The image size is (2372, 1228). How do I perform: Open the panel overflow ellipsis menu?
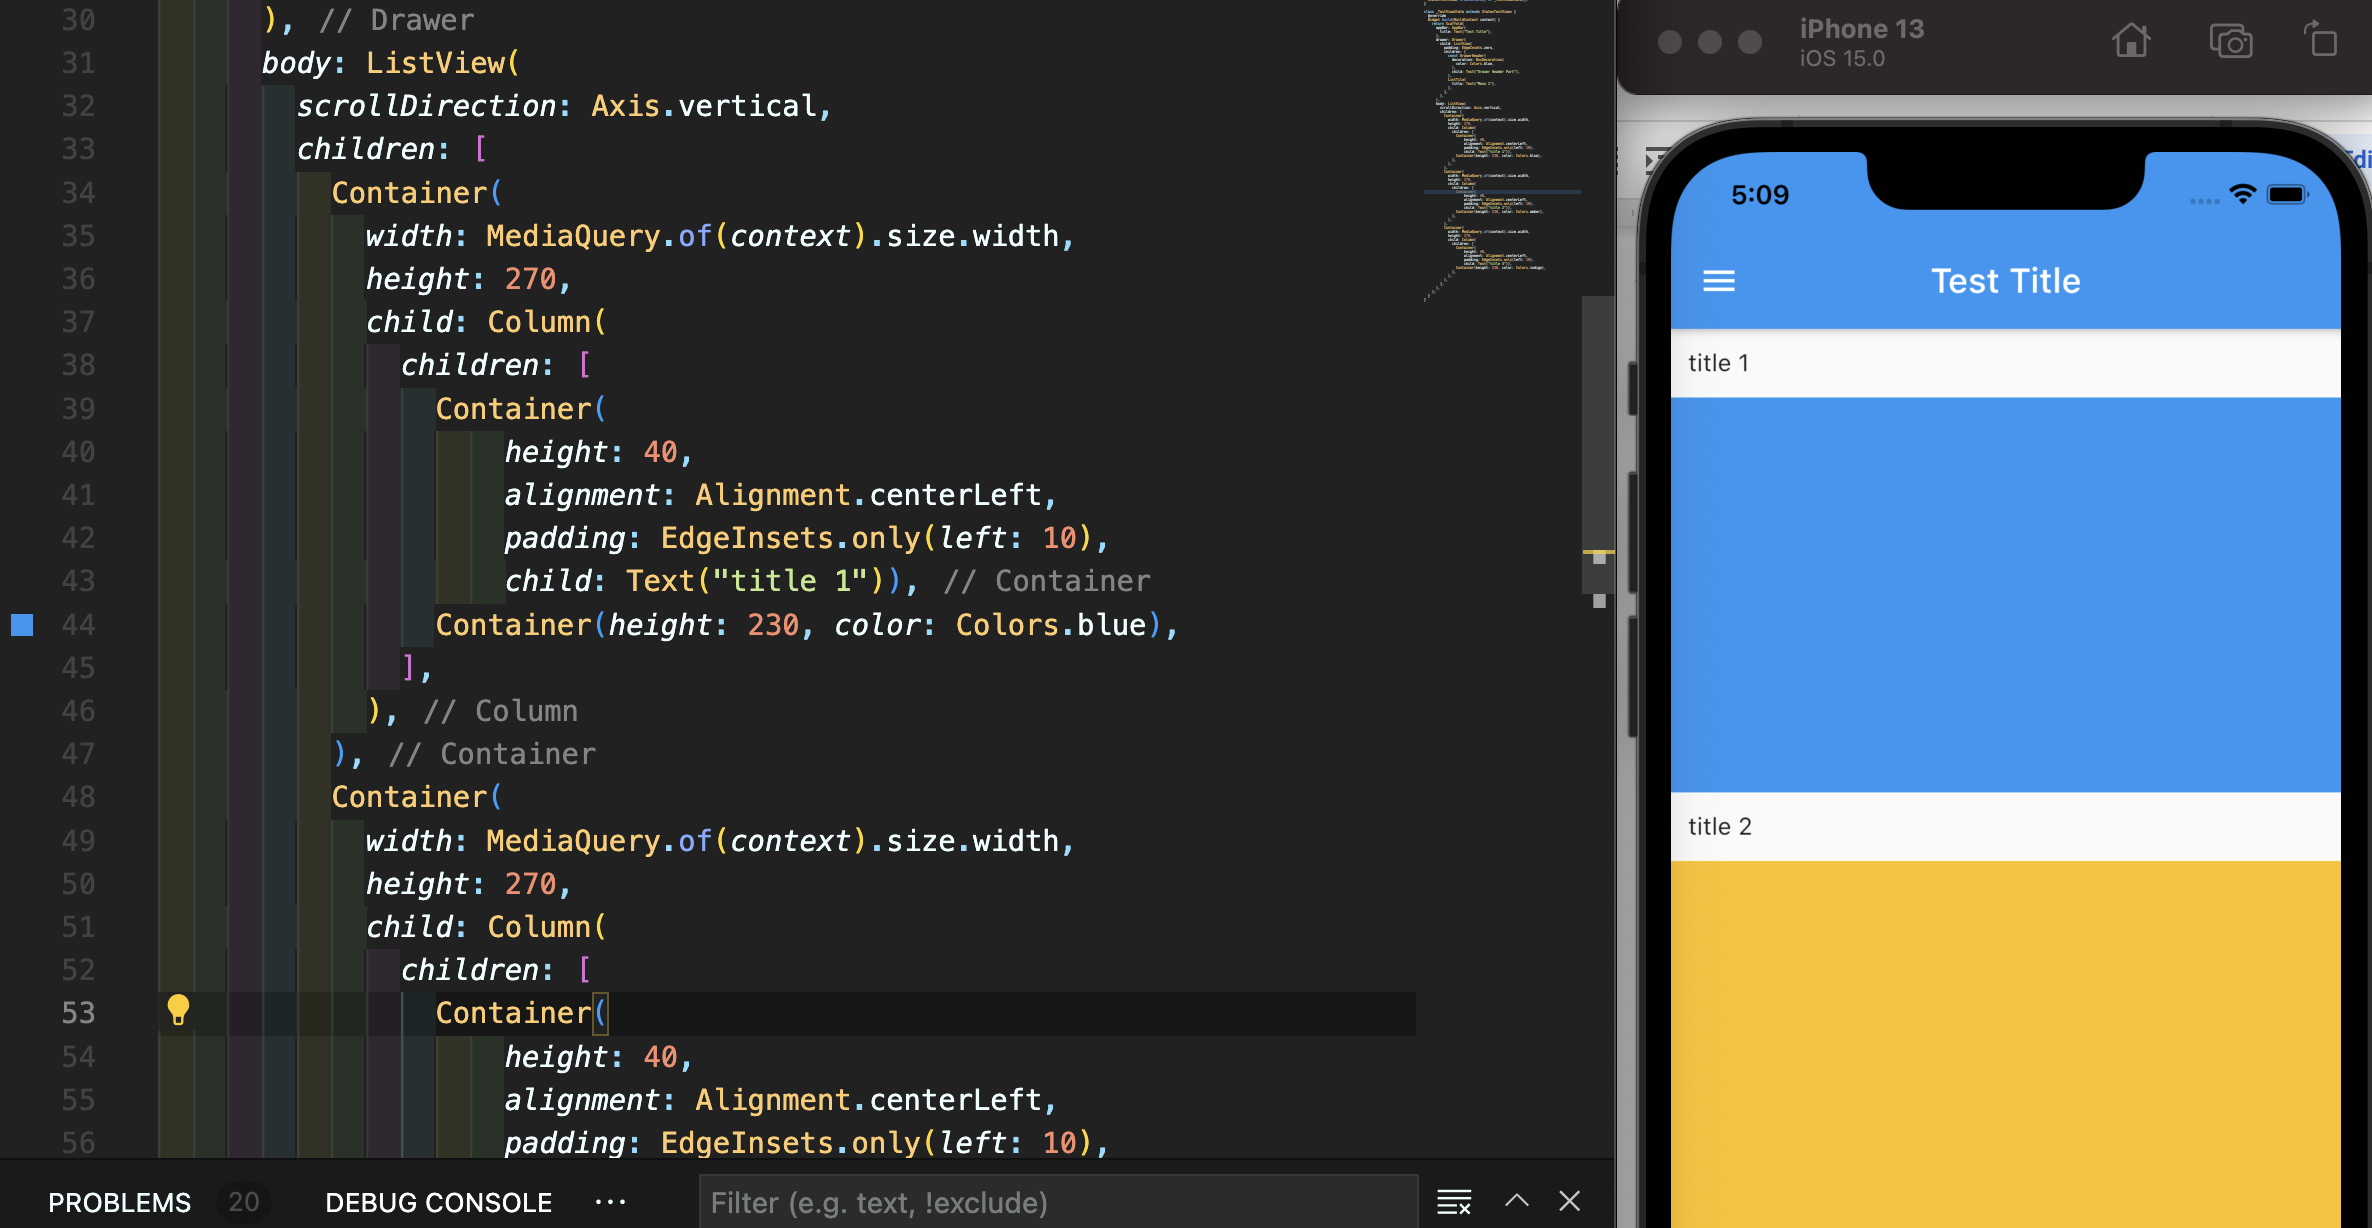pos(610,1202)
